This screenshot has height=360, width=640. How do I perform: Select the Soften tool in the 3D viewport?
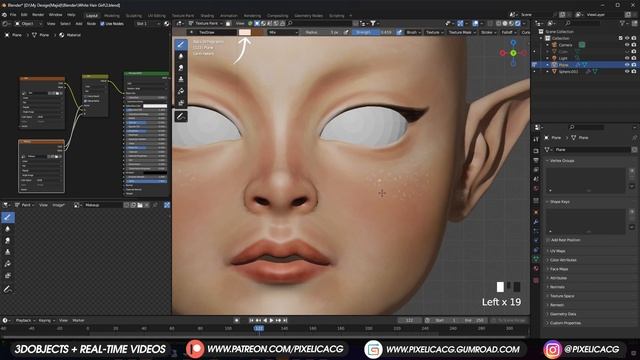pos(181,56)
